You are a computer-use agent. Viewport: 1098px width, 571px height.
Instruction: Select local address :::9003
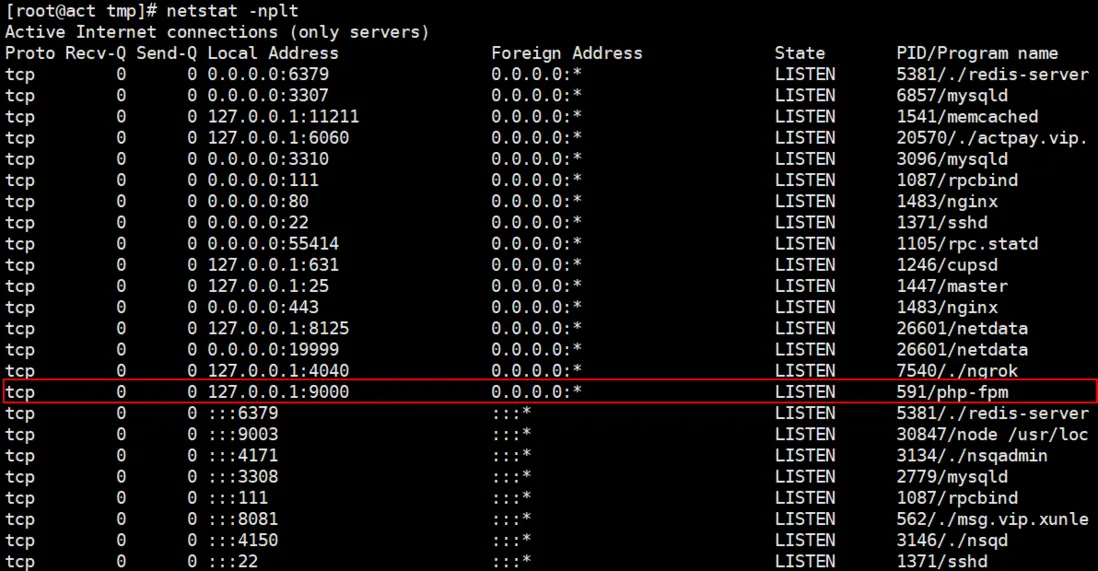pos(242,434)
